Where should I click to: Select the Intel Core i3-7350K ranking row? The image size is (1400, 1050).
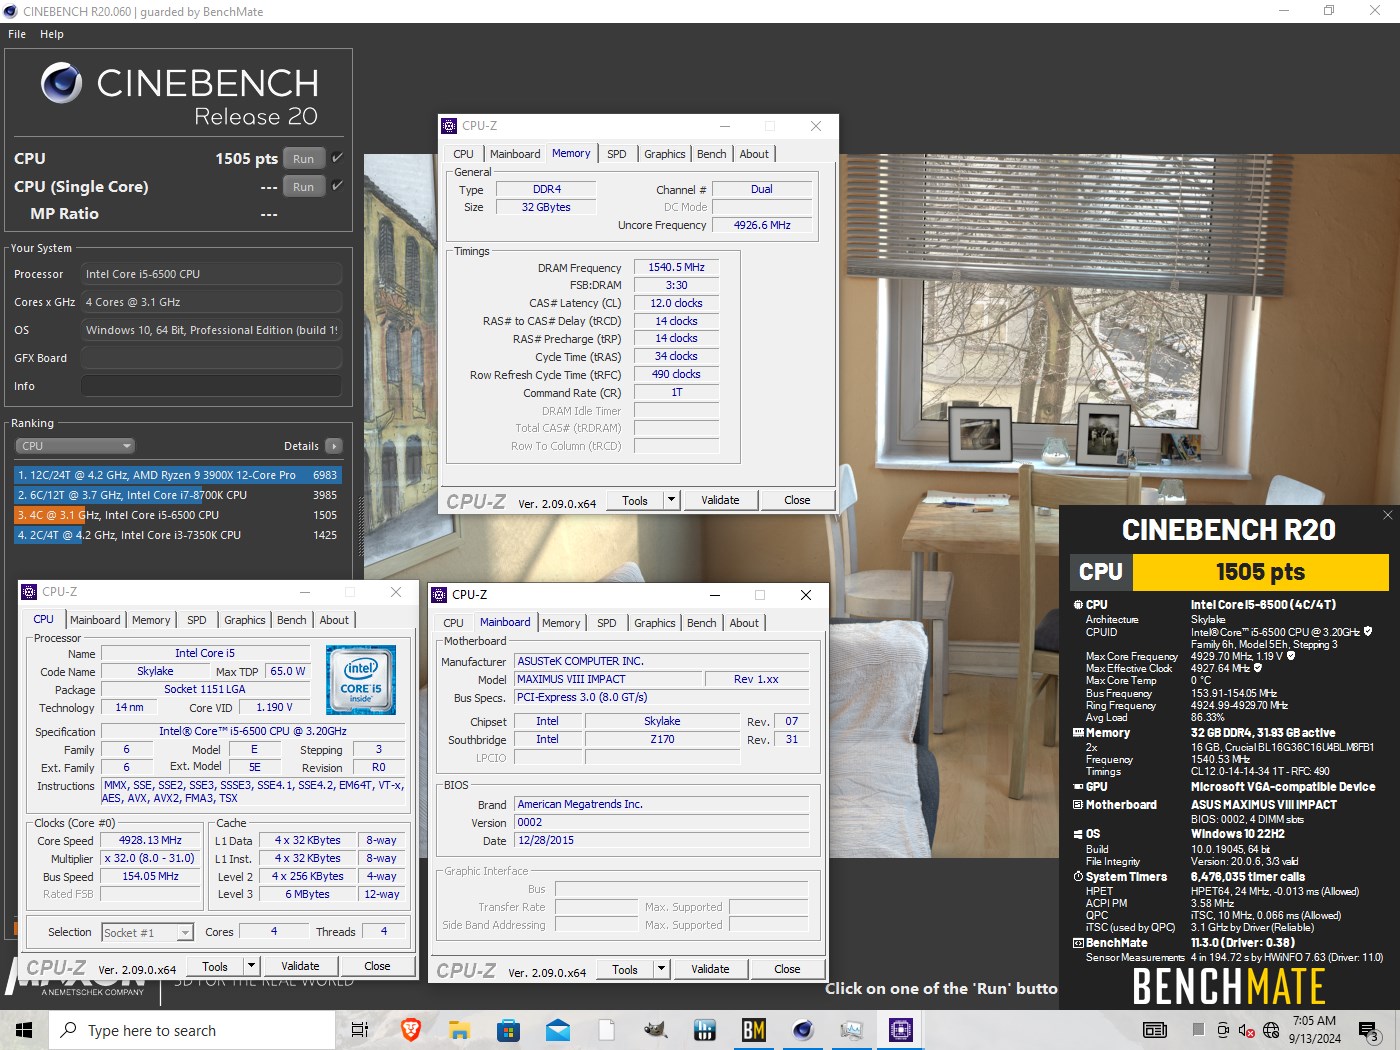coord(178,535)
